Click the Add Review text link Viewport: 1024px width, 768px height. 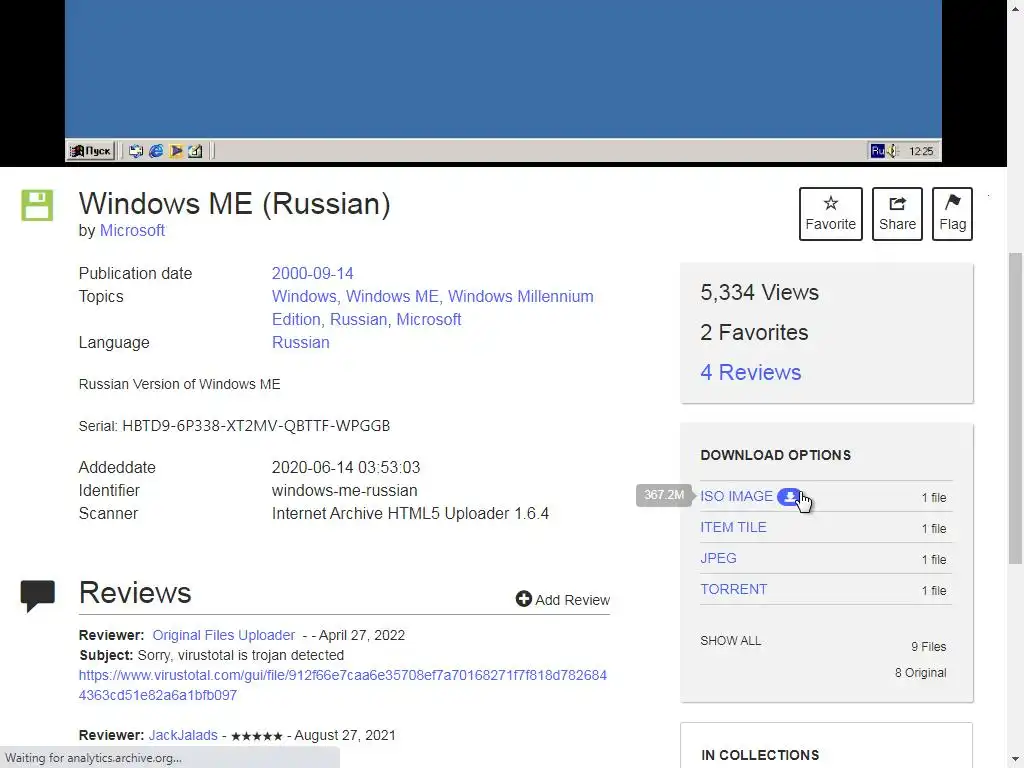(x=572, y=600)
